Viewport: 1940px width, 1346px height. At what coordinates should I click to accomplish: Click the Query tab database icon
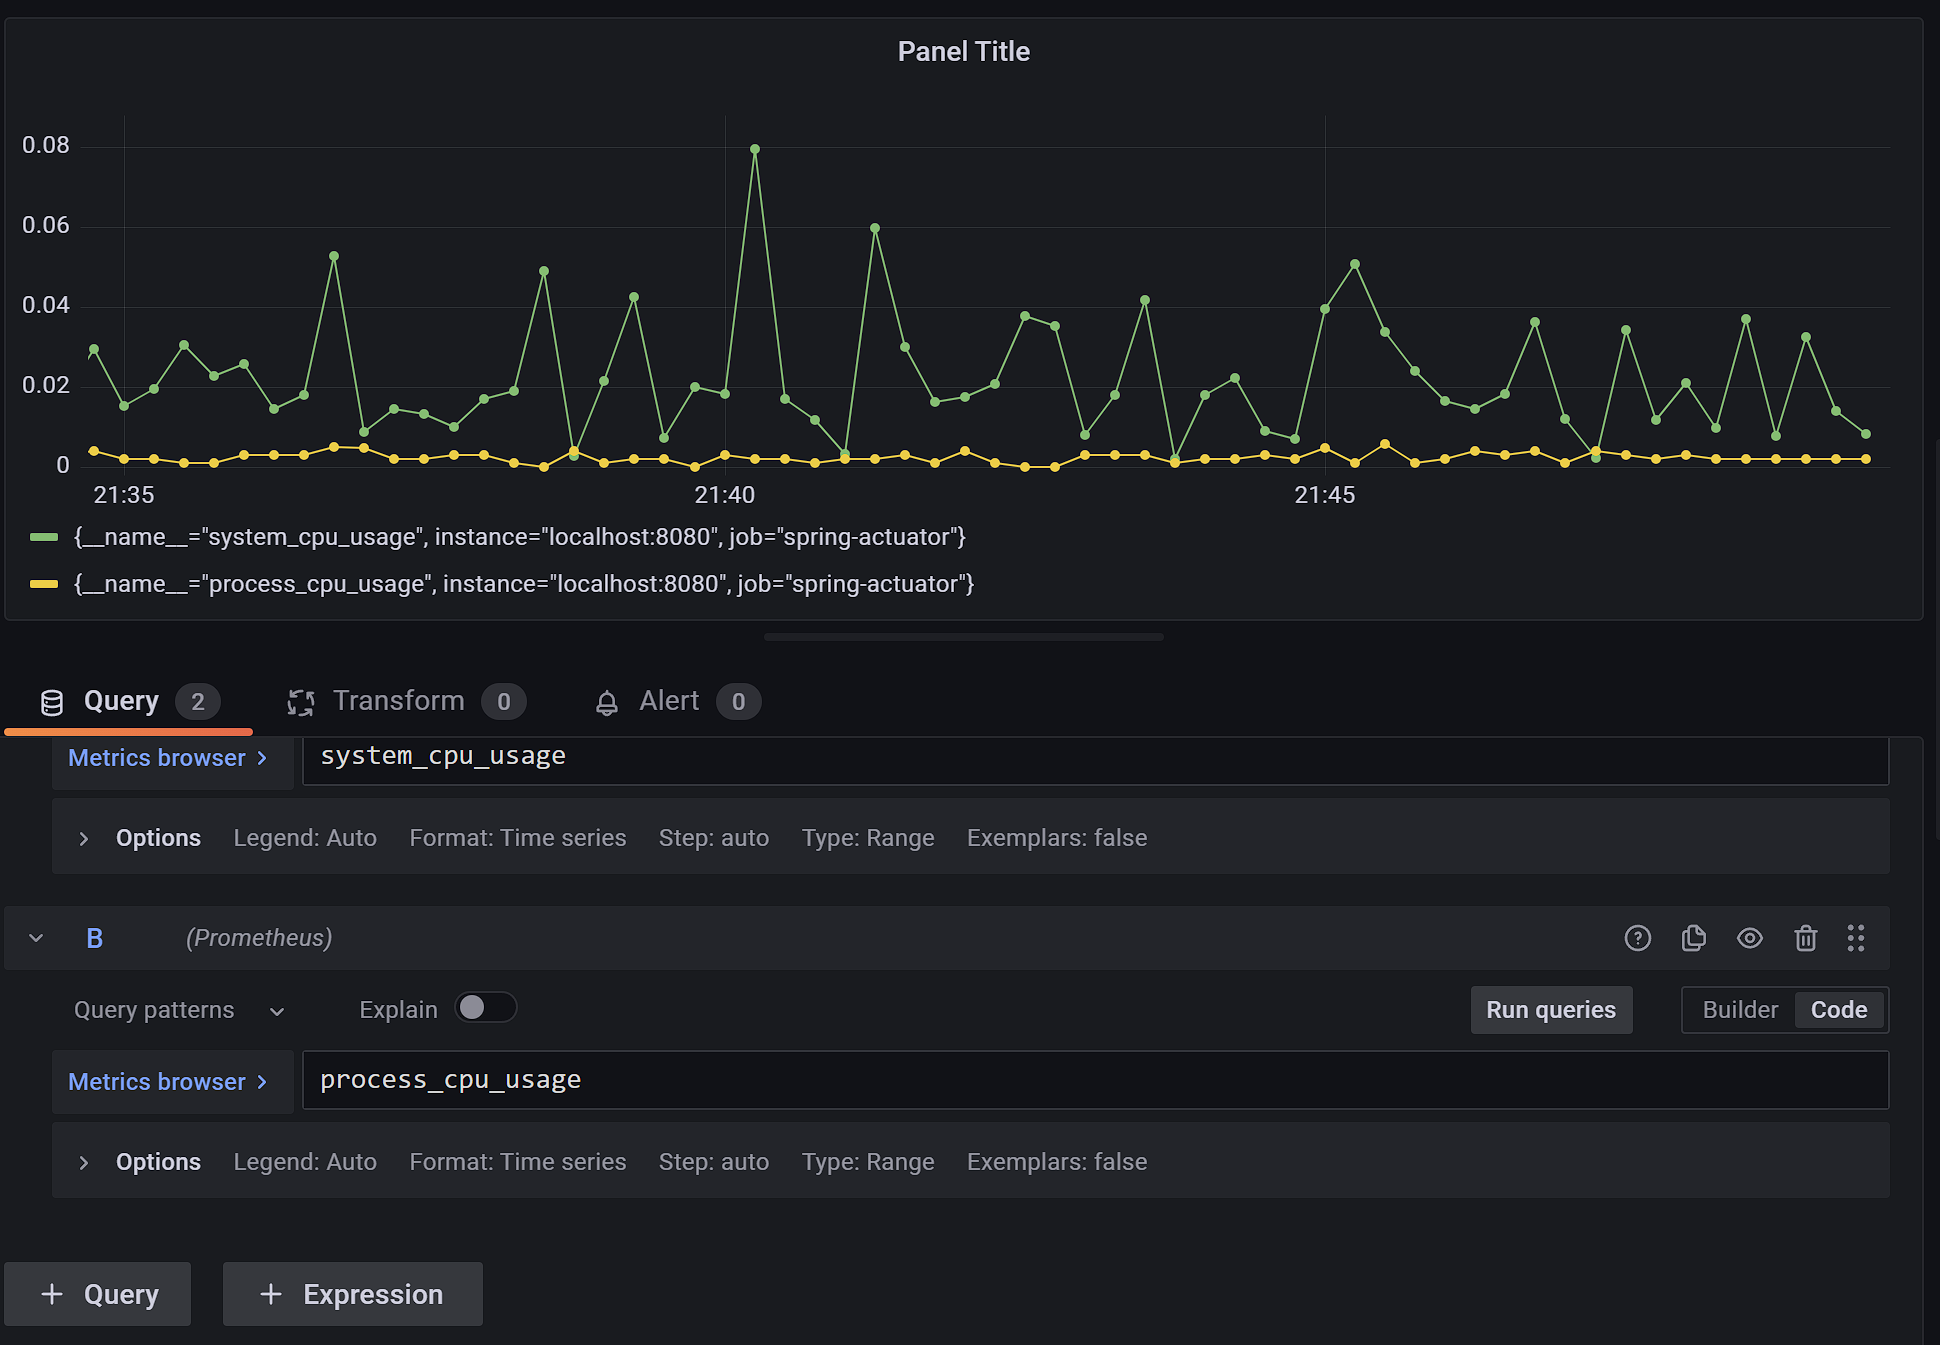pos(52,702)
